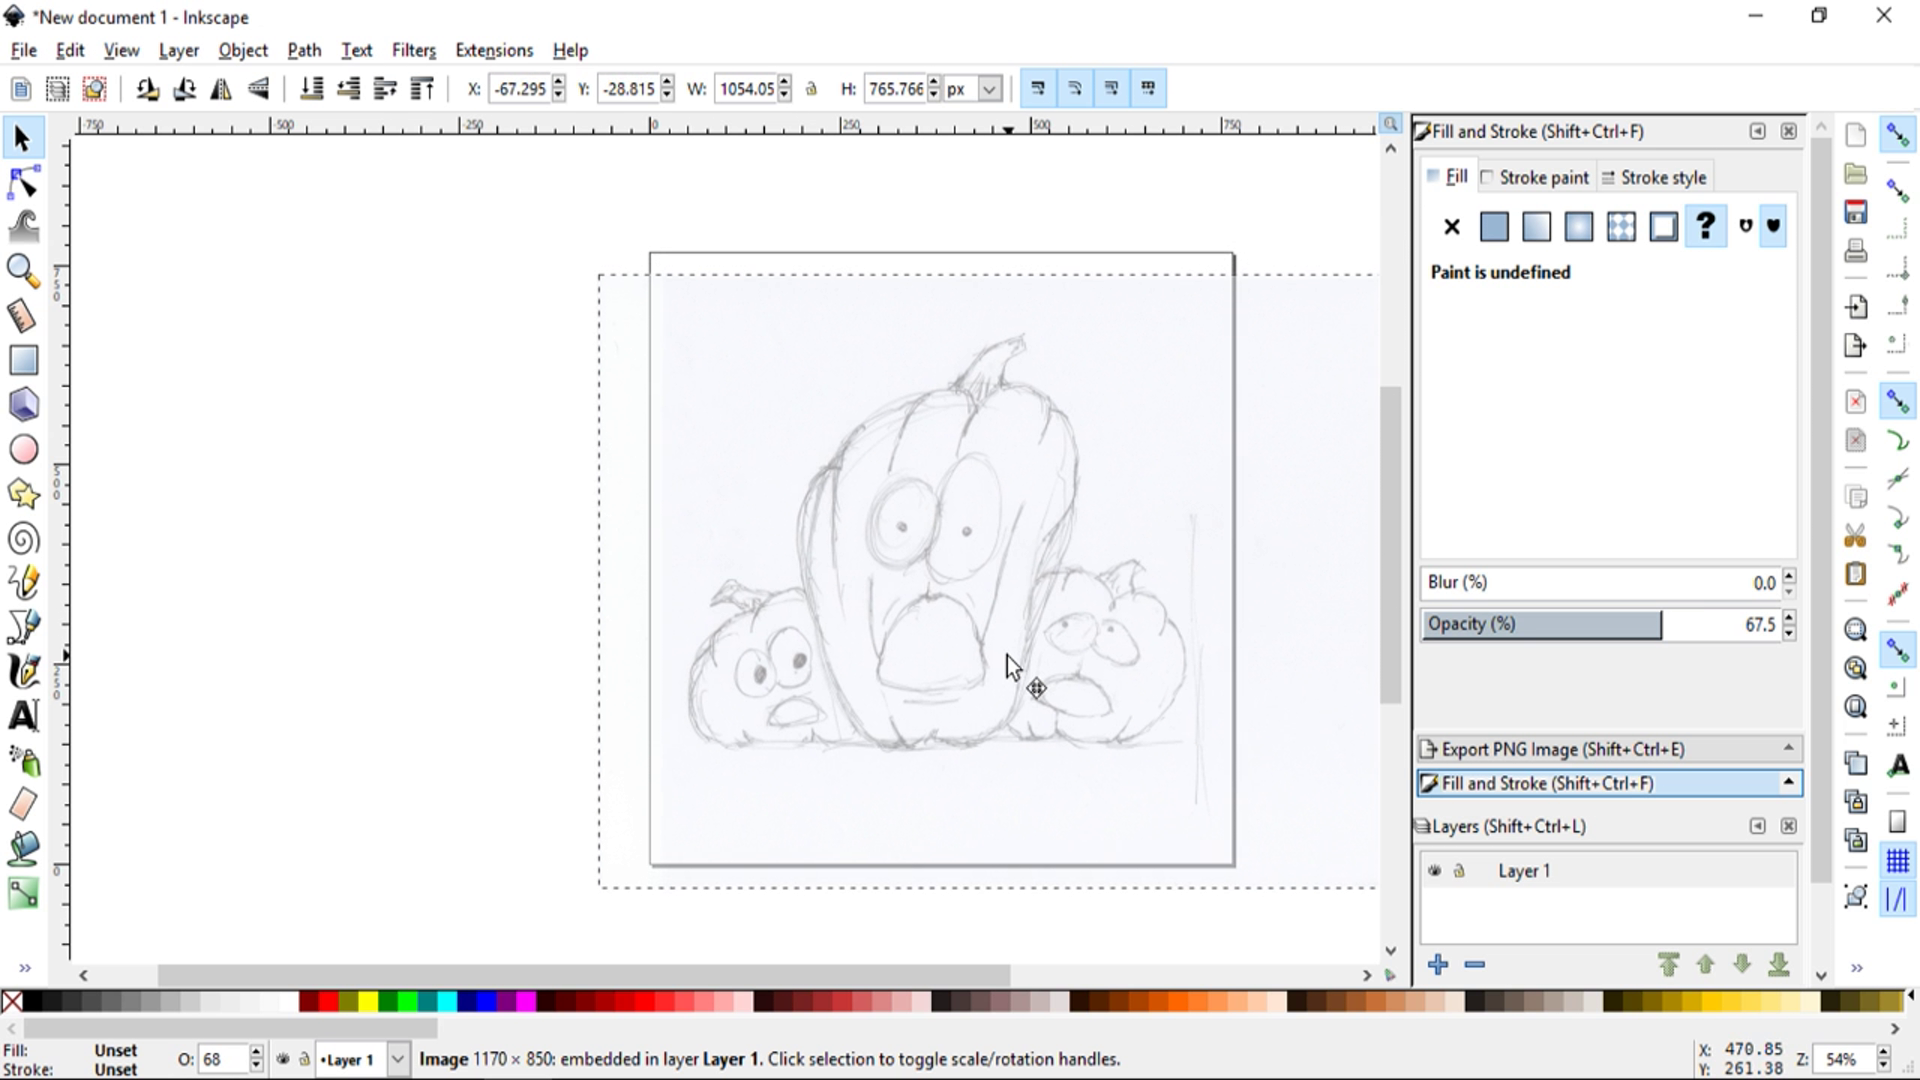Switch to Stroke style tab
Image resolution: width=1920 pixels, height=1080 pixels.
1654,177
